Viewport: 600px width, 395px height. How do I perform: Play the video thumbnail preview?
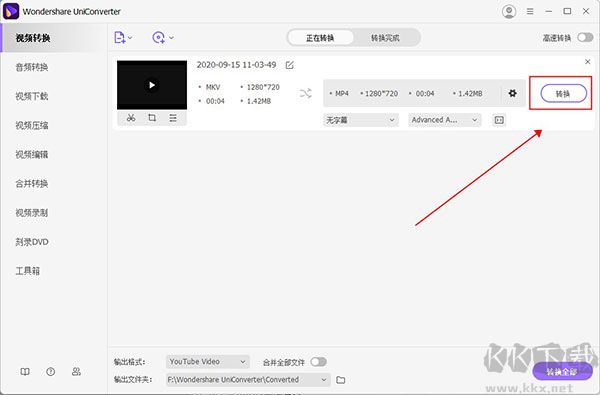(152, 85)
